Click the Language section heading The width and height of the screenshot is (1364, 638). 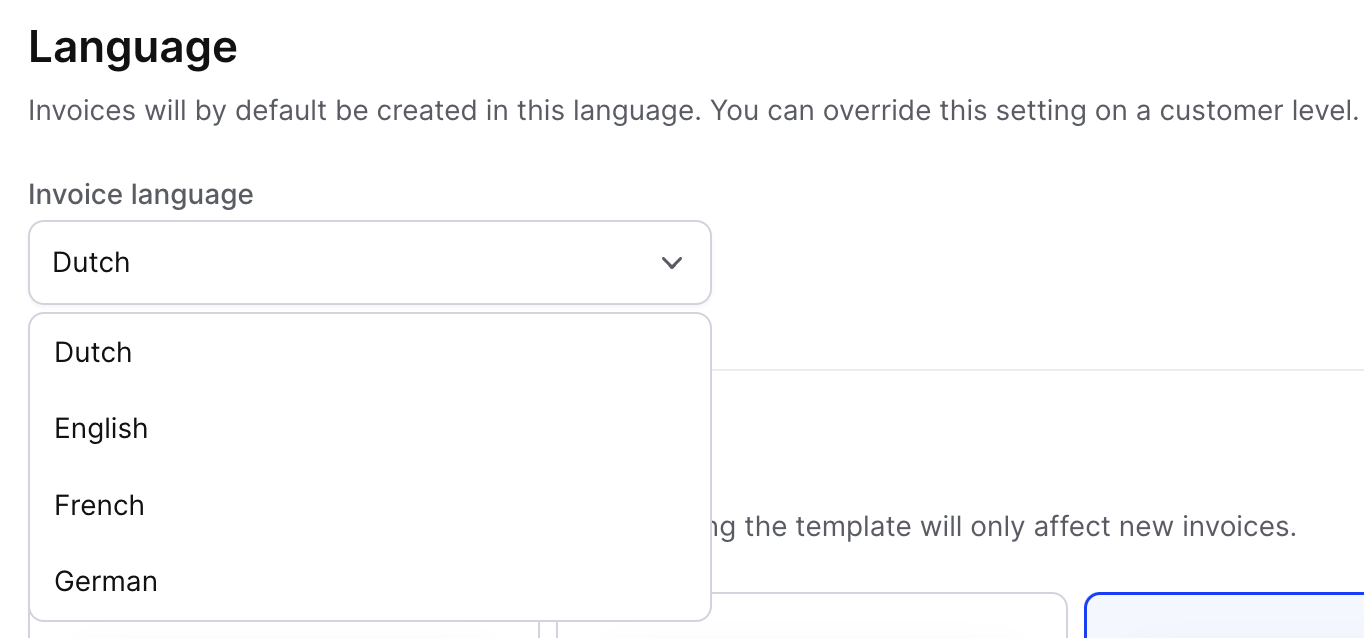point(133,47)
